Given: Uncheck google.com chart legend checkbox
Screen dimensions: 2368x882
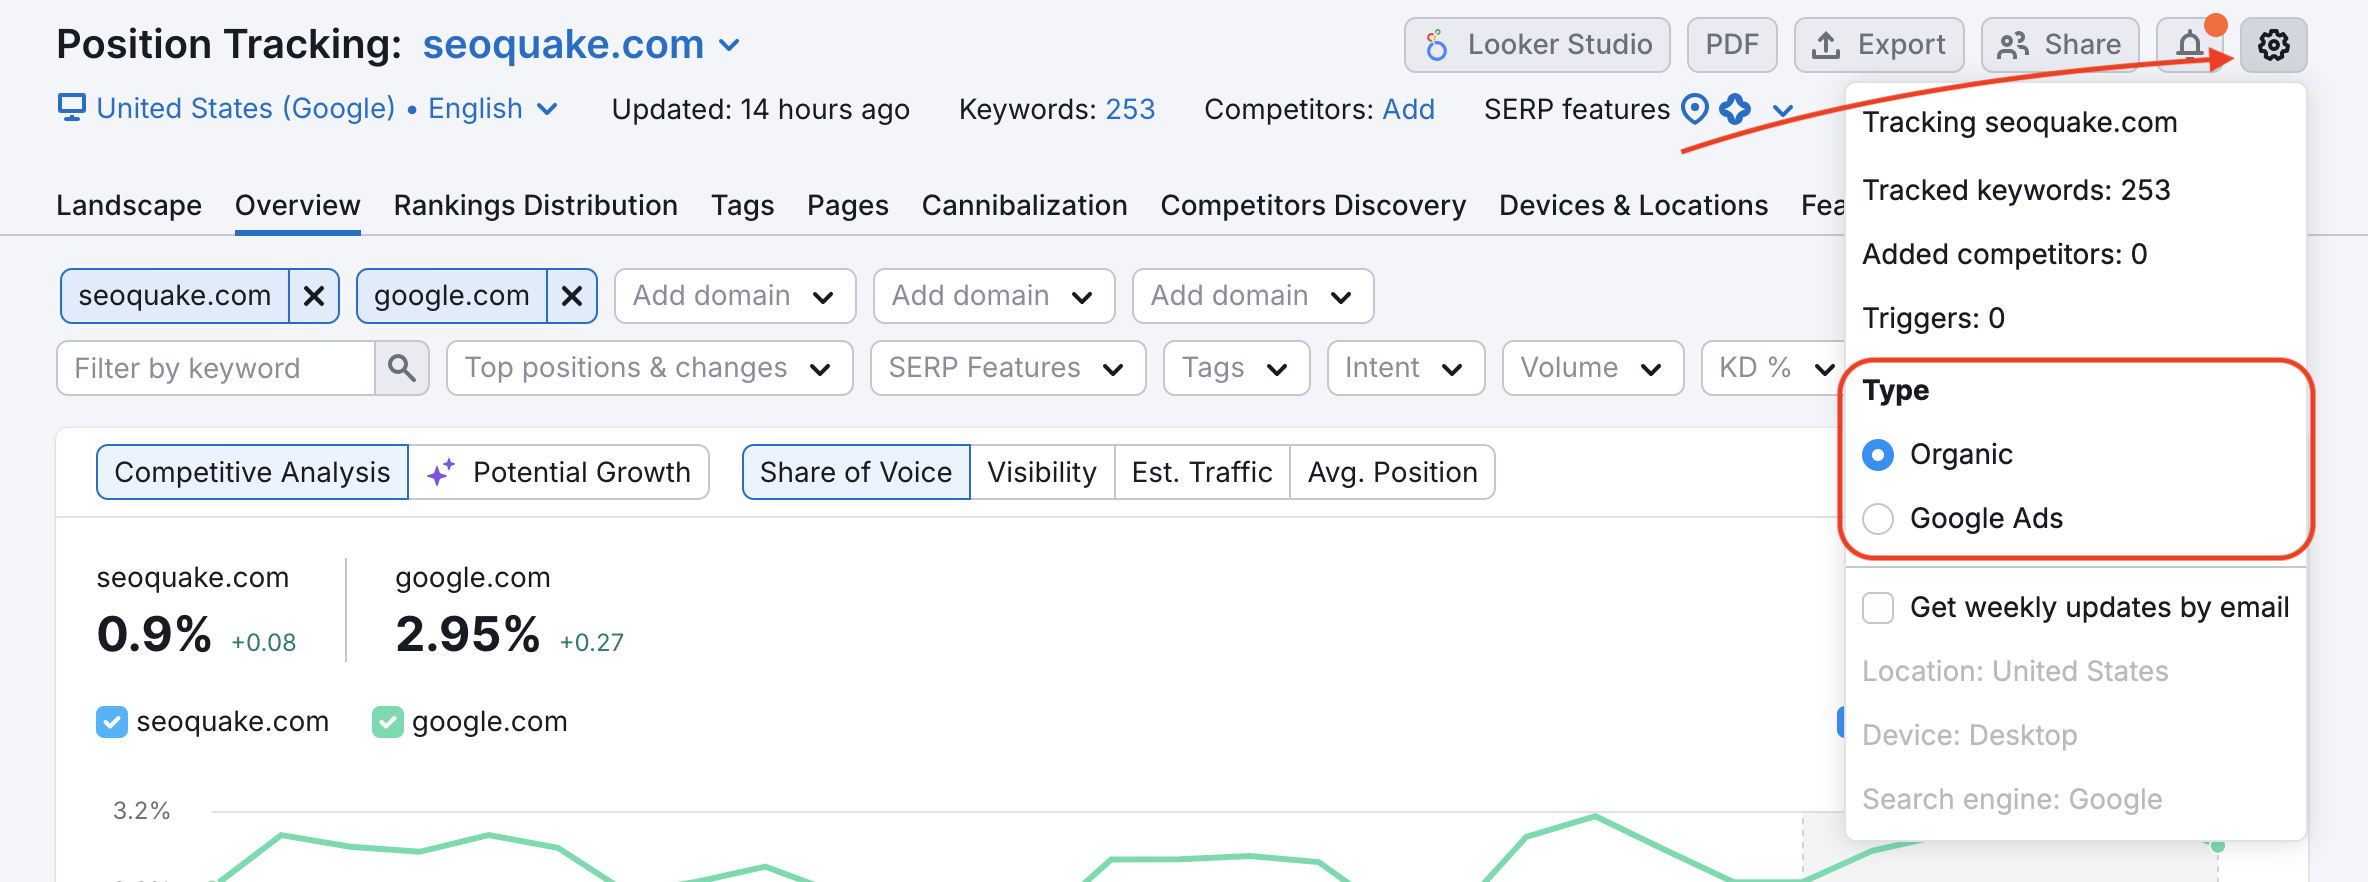Looking at the screenshot, I should (x=387, y=722).
